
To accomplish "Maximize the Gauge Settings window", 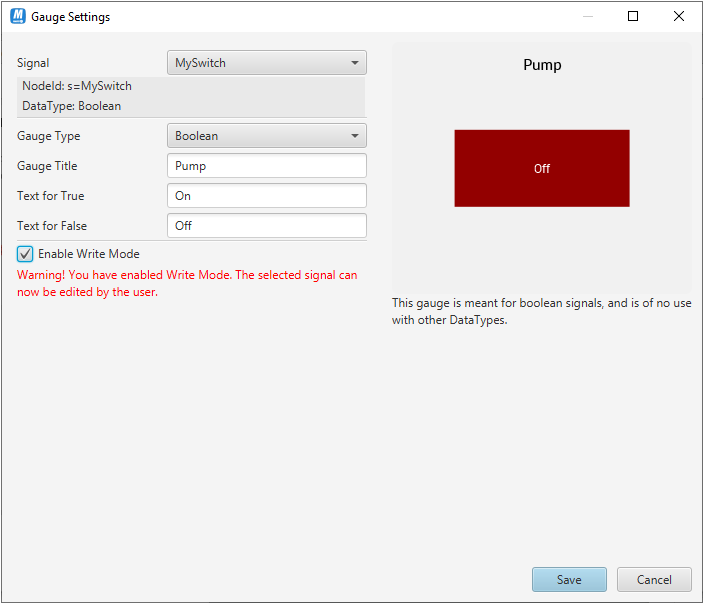I will point(633,16).
